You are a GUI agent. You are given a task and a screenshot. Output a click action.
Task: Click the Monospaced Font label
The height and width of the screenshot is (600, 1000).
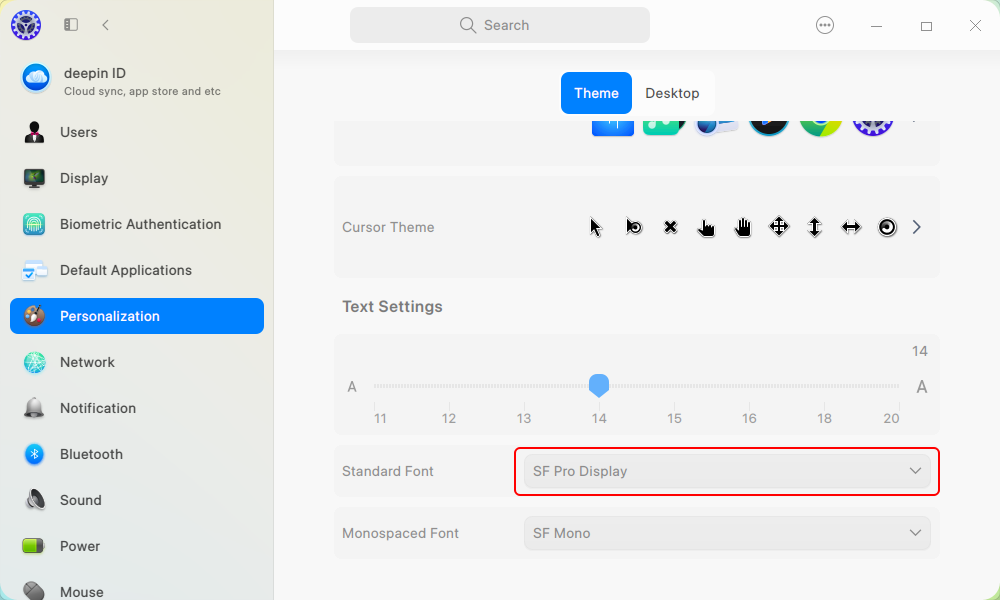(400, 533)
